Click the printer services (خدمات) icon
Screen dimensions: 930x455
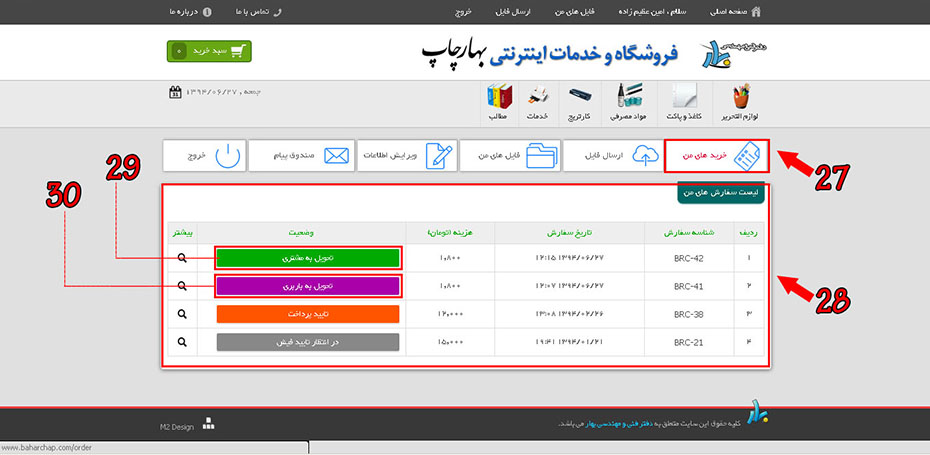[x=538, y=103]
